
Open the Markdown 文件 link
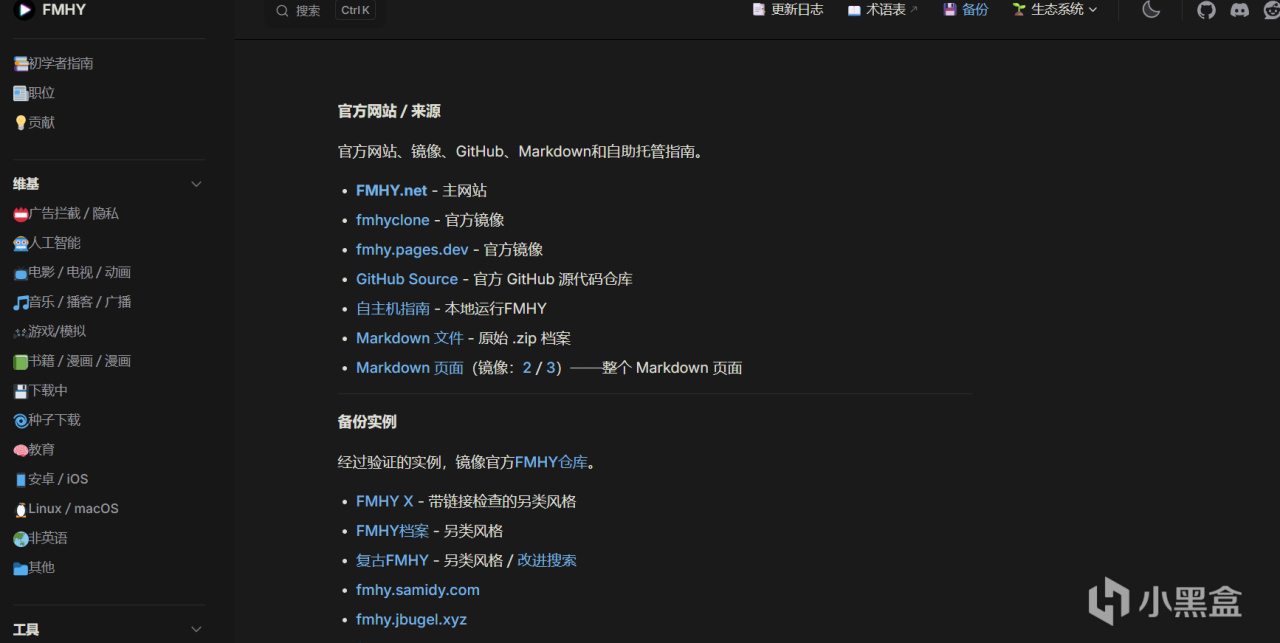(410, 338)
